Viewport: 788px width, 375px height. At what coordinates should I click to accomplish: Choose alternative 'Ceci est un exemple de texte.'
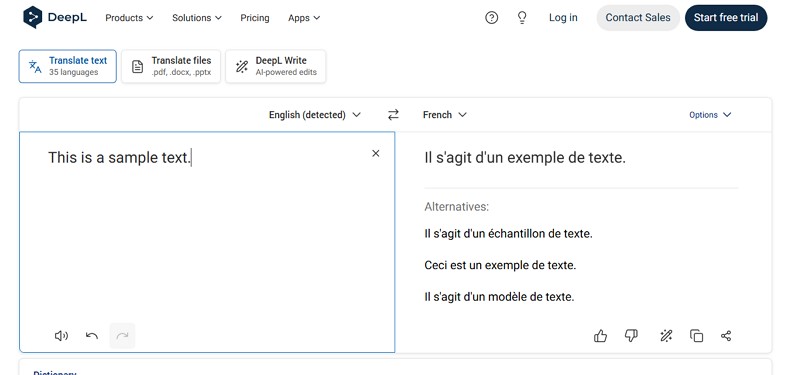500,265
